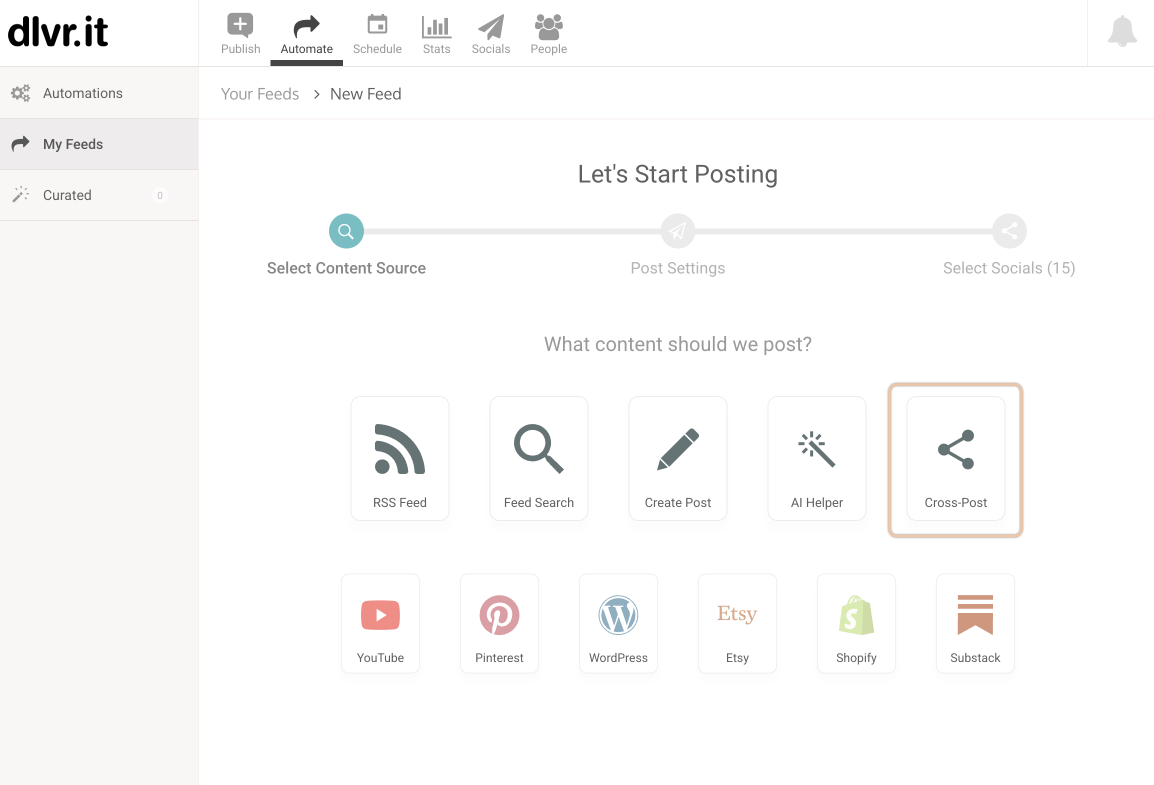Image resolution: width=1154 pixels, height=785 pixels.
Task: Click the dlvr.it logo
Action: point(57,32)
